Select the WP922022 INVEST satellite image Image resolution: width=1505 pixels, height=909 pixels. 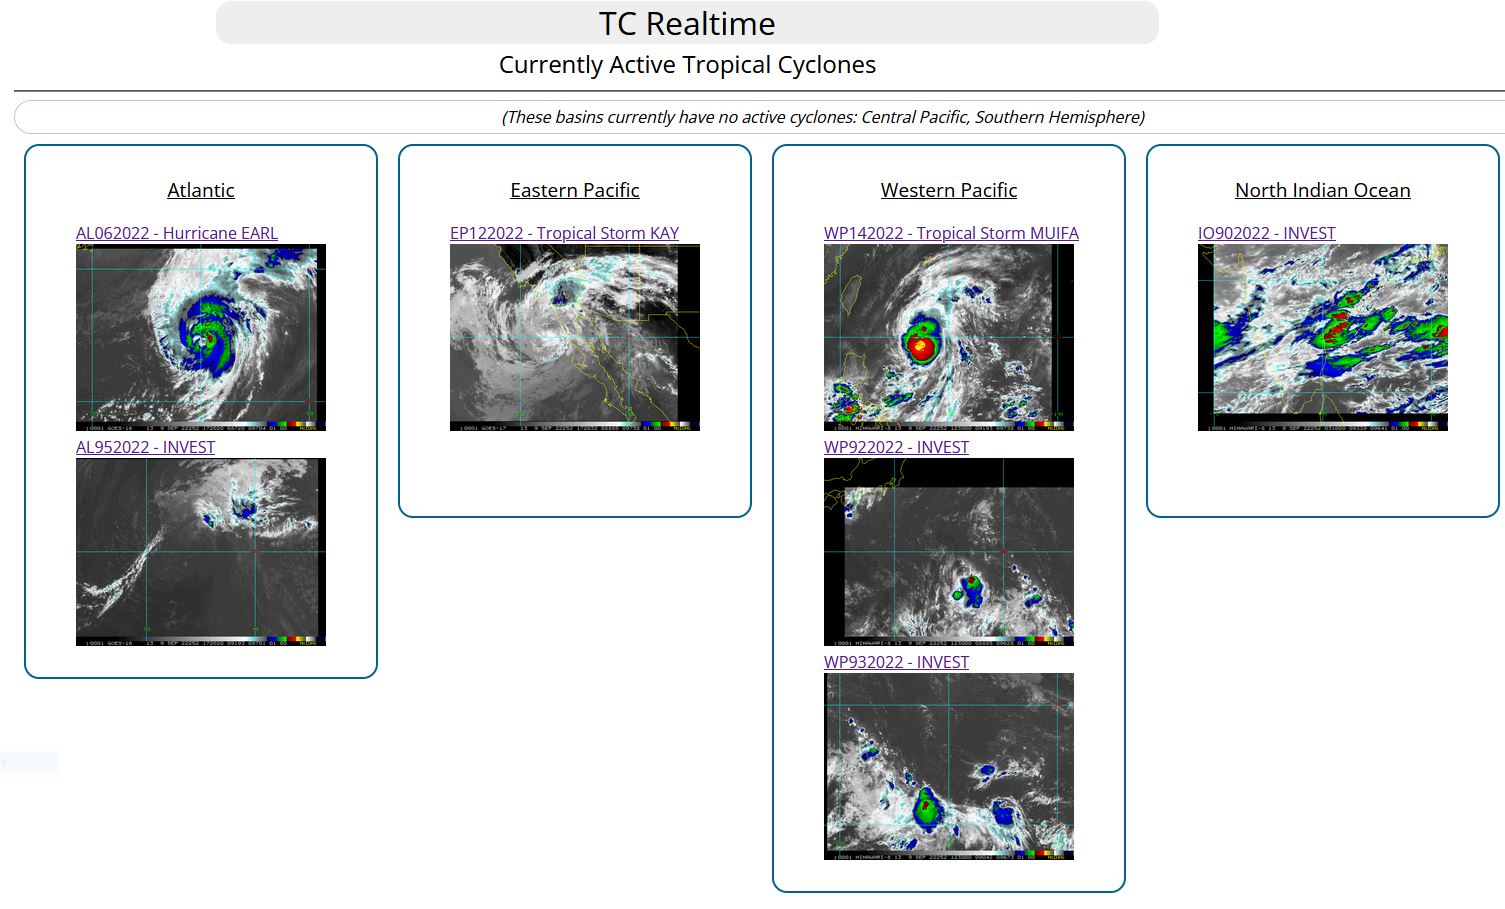(949, 552)
